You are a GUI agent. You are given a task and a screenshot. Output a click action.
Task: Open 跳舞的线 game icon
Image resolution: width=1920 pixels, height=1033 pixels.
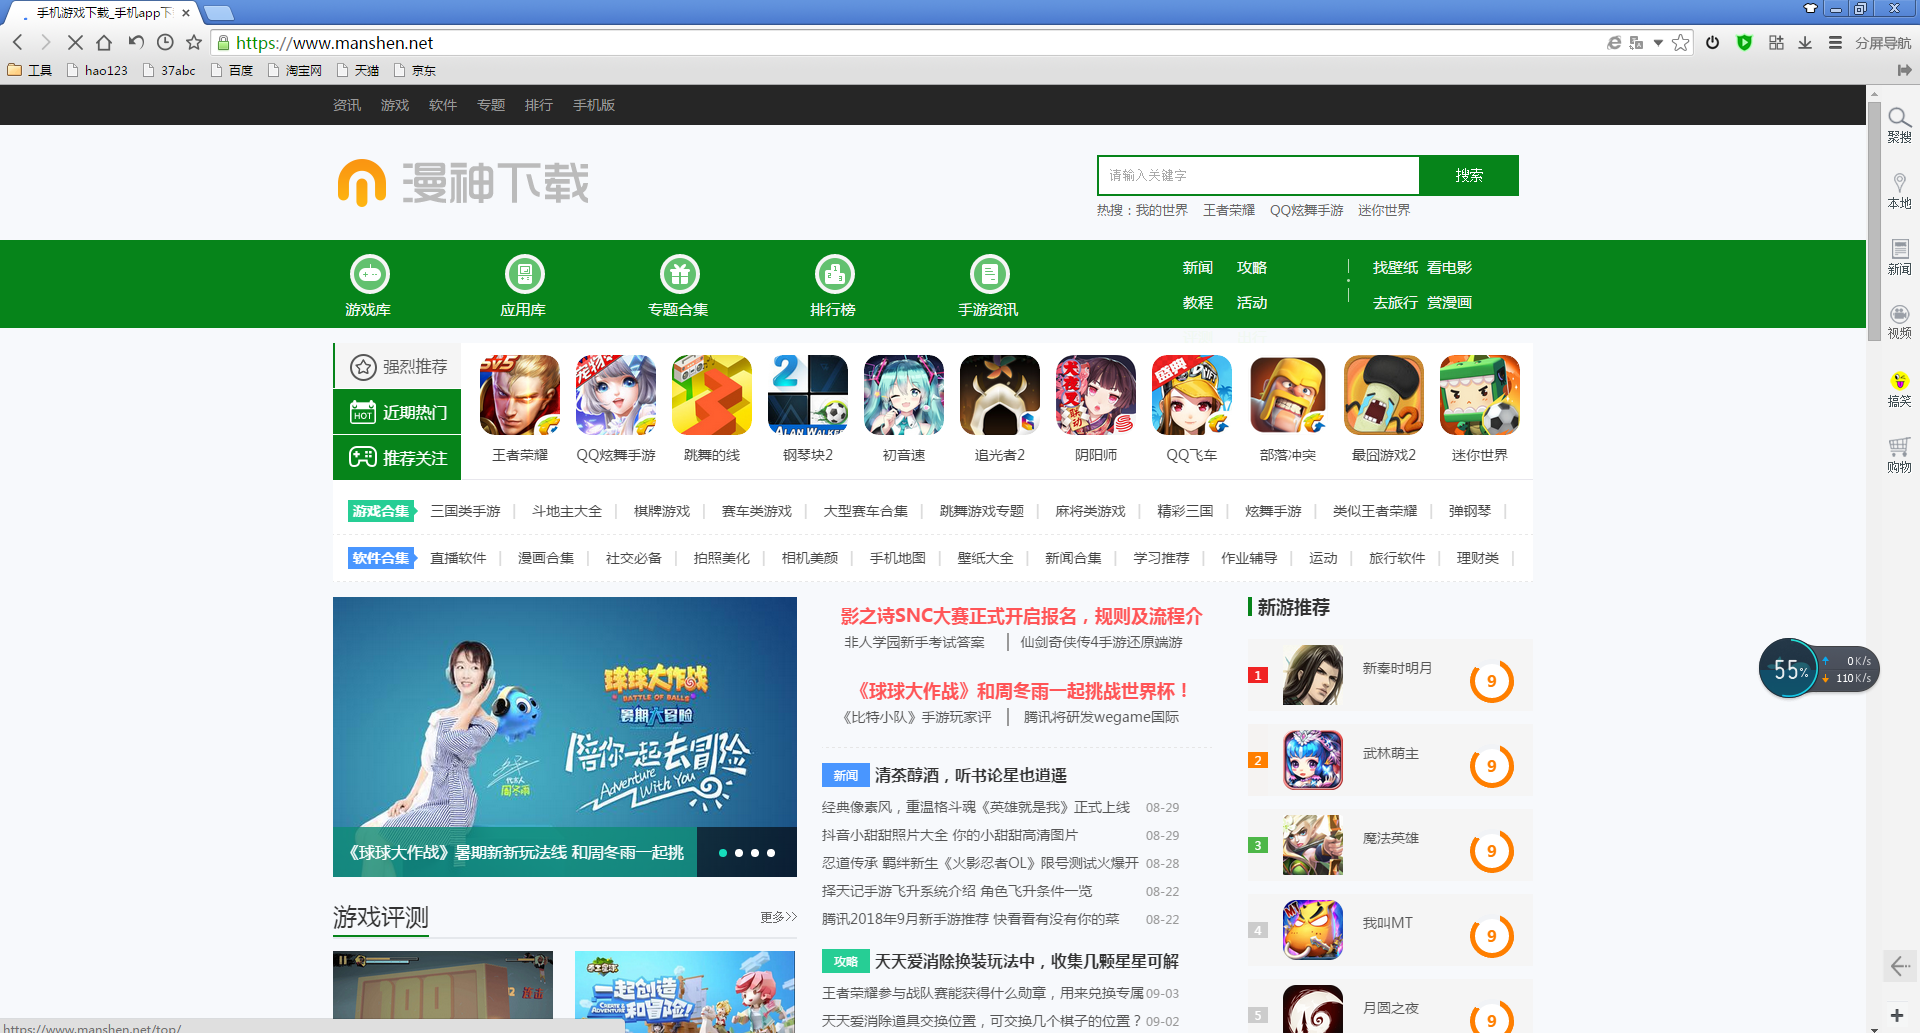[712, 395]
